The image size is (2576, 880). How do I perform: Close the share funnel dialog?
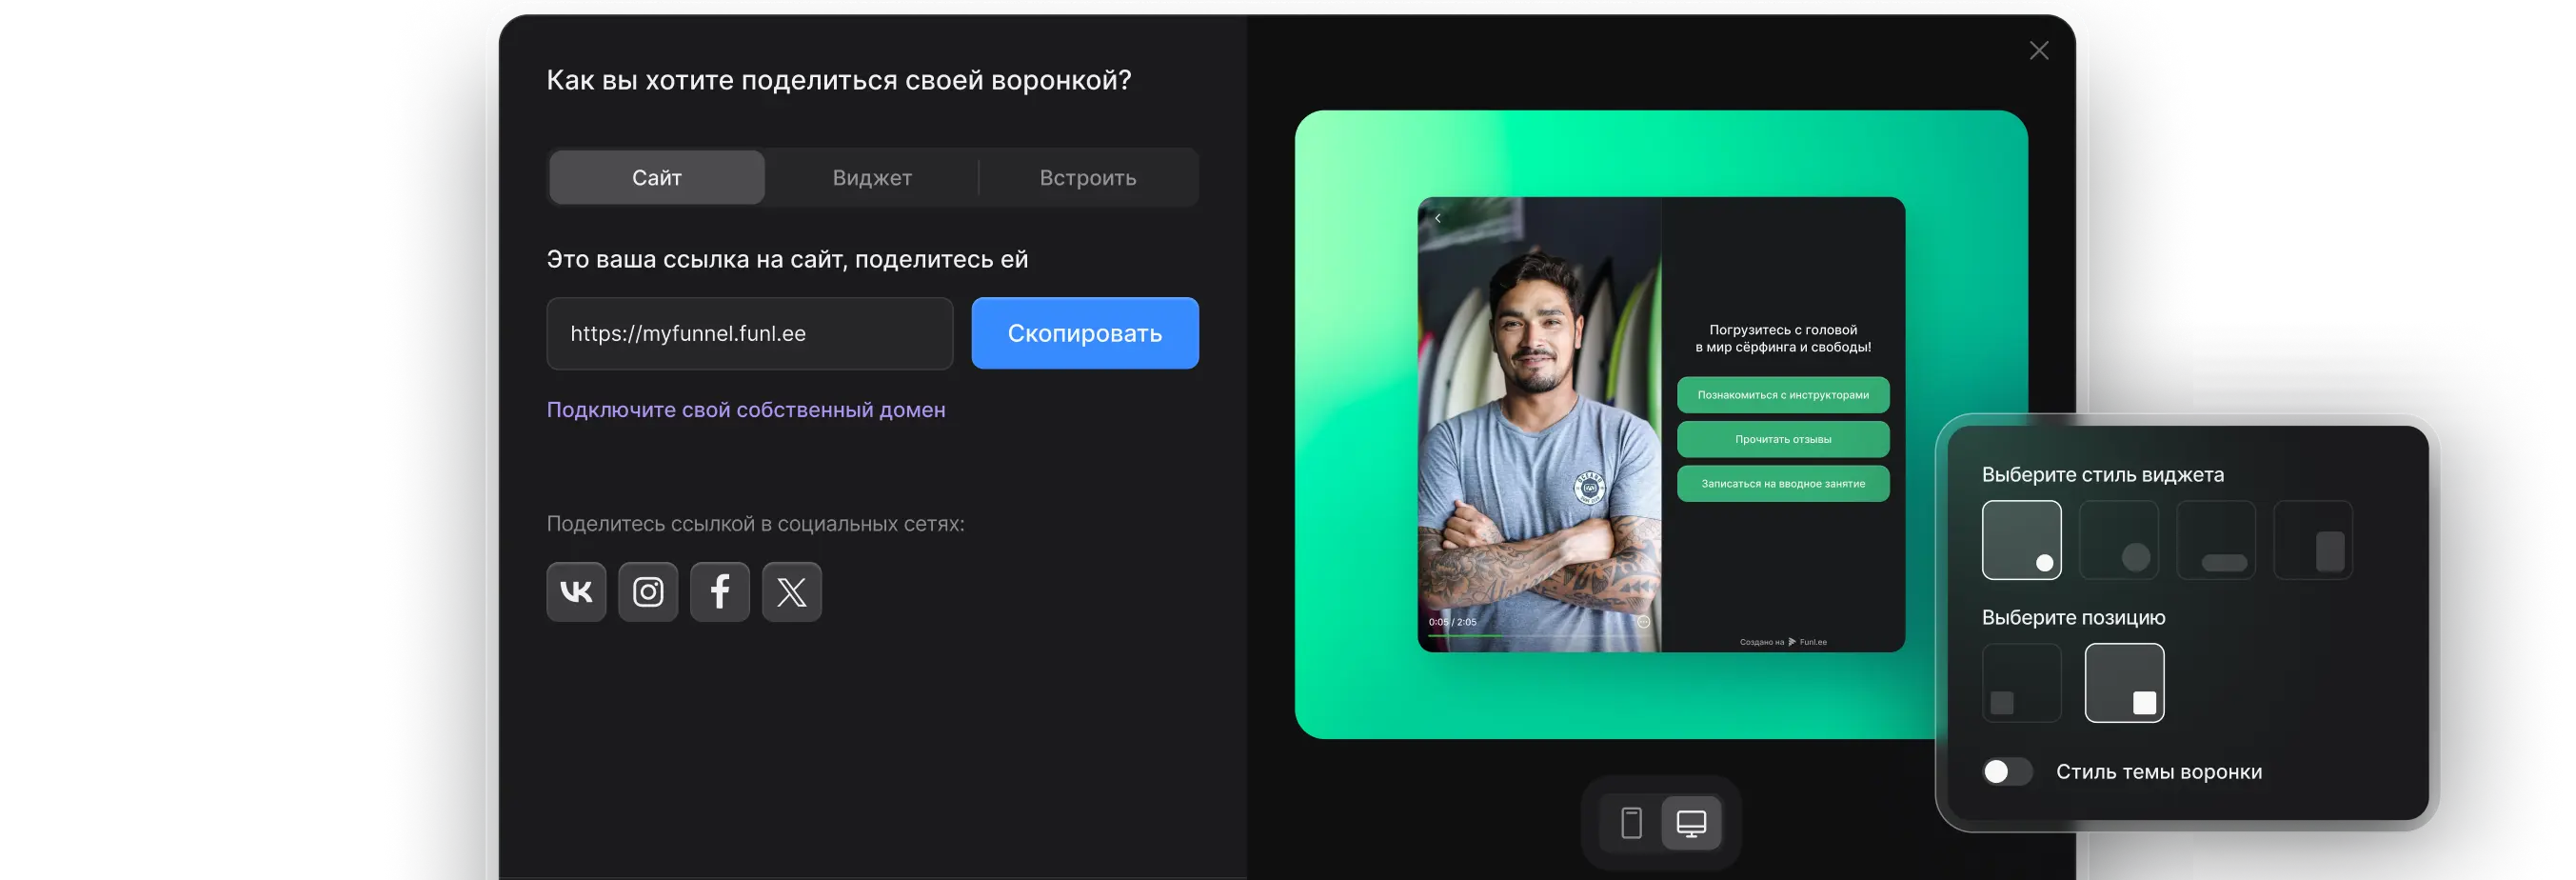click(2039, 51)
